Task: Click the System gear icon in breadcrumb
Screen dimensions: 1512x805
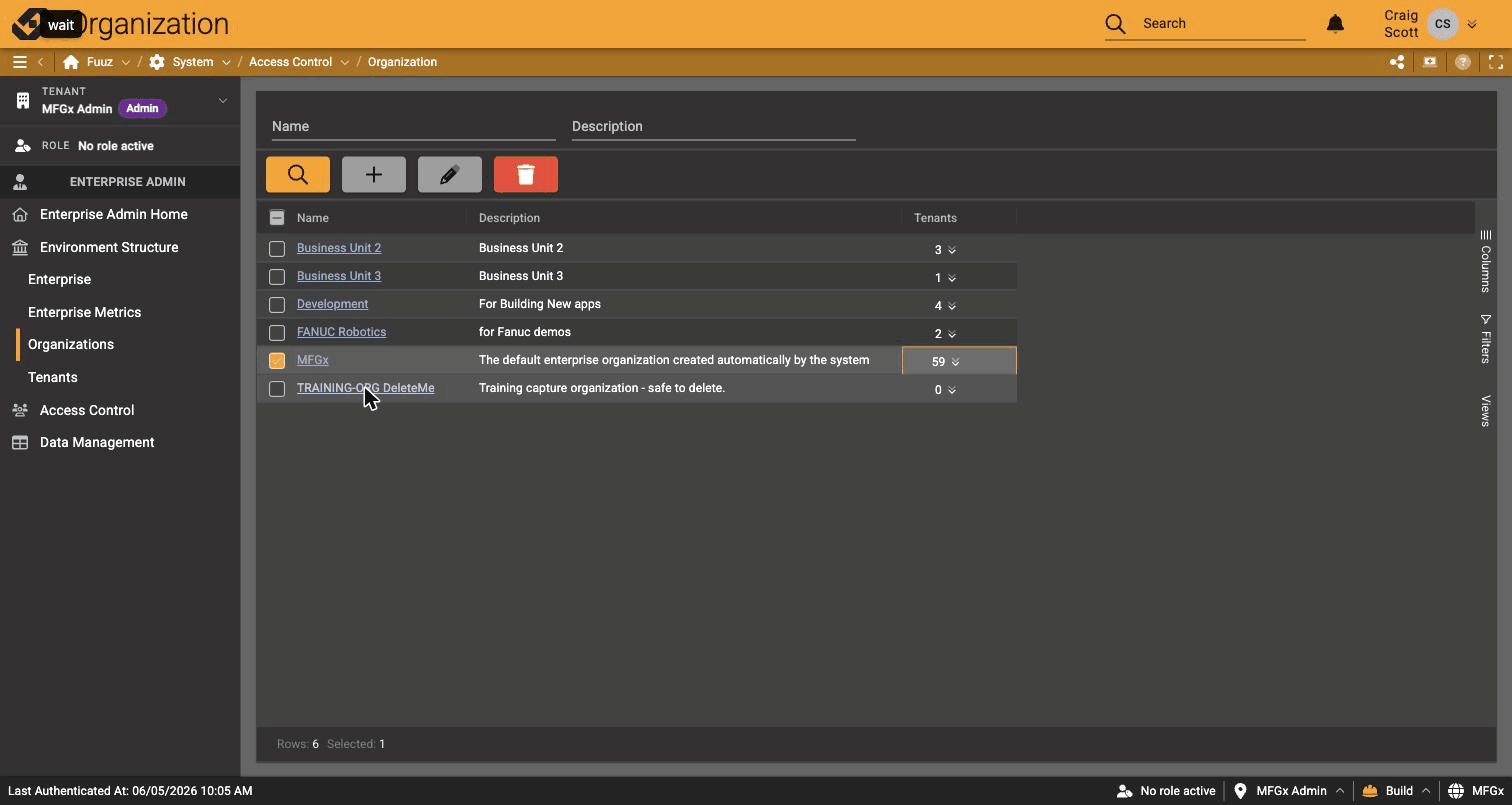Action: tap(157, 62)
